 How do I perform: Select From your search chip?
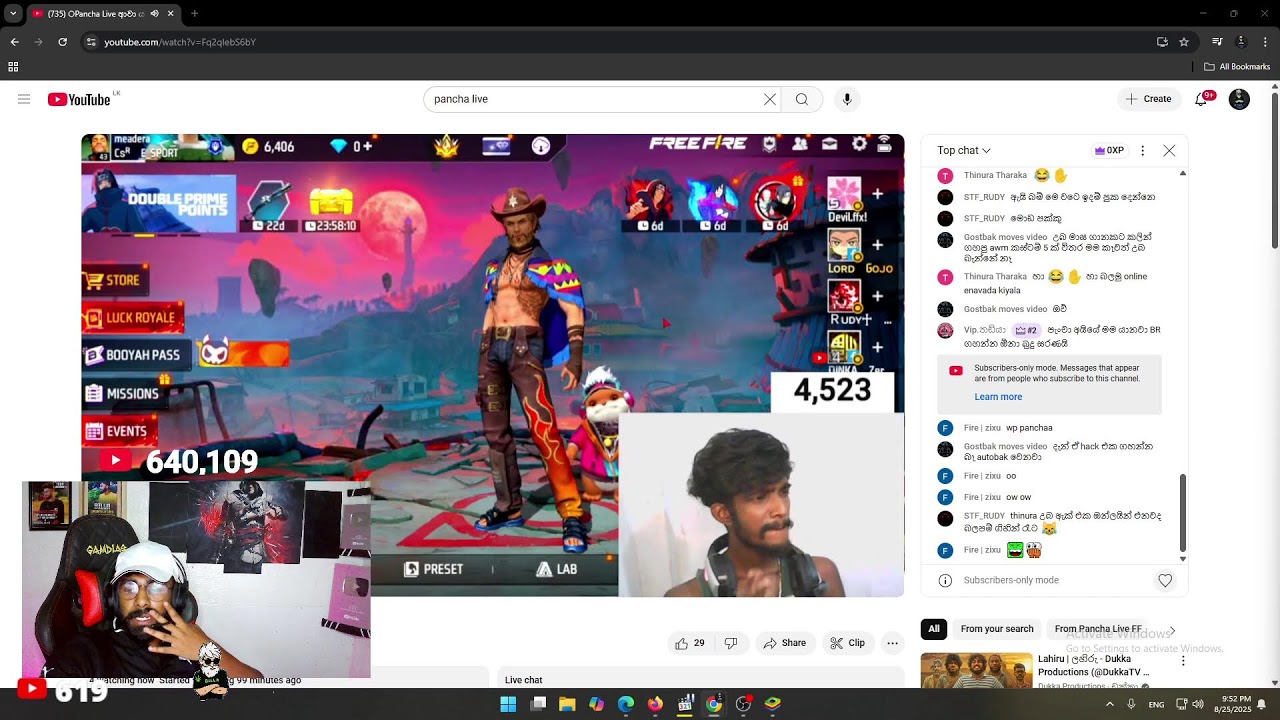pos(997,629)
